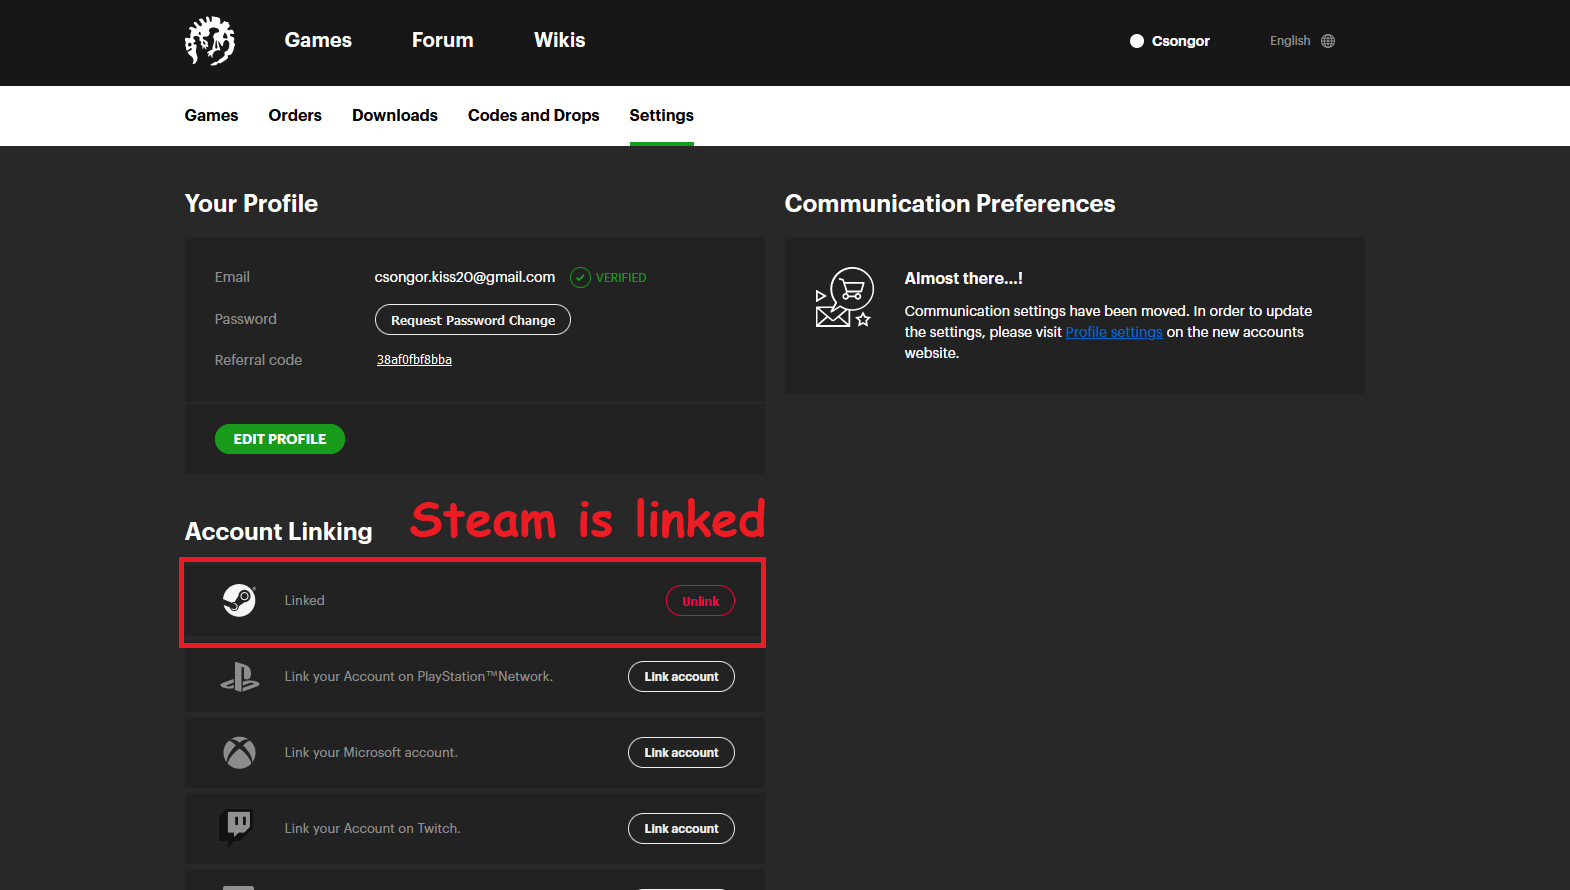Click the green EDIT PROFILE button

pyautogui.click(x=280, y=439)
